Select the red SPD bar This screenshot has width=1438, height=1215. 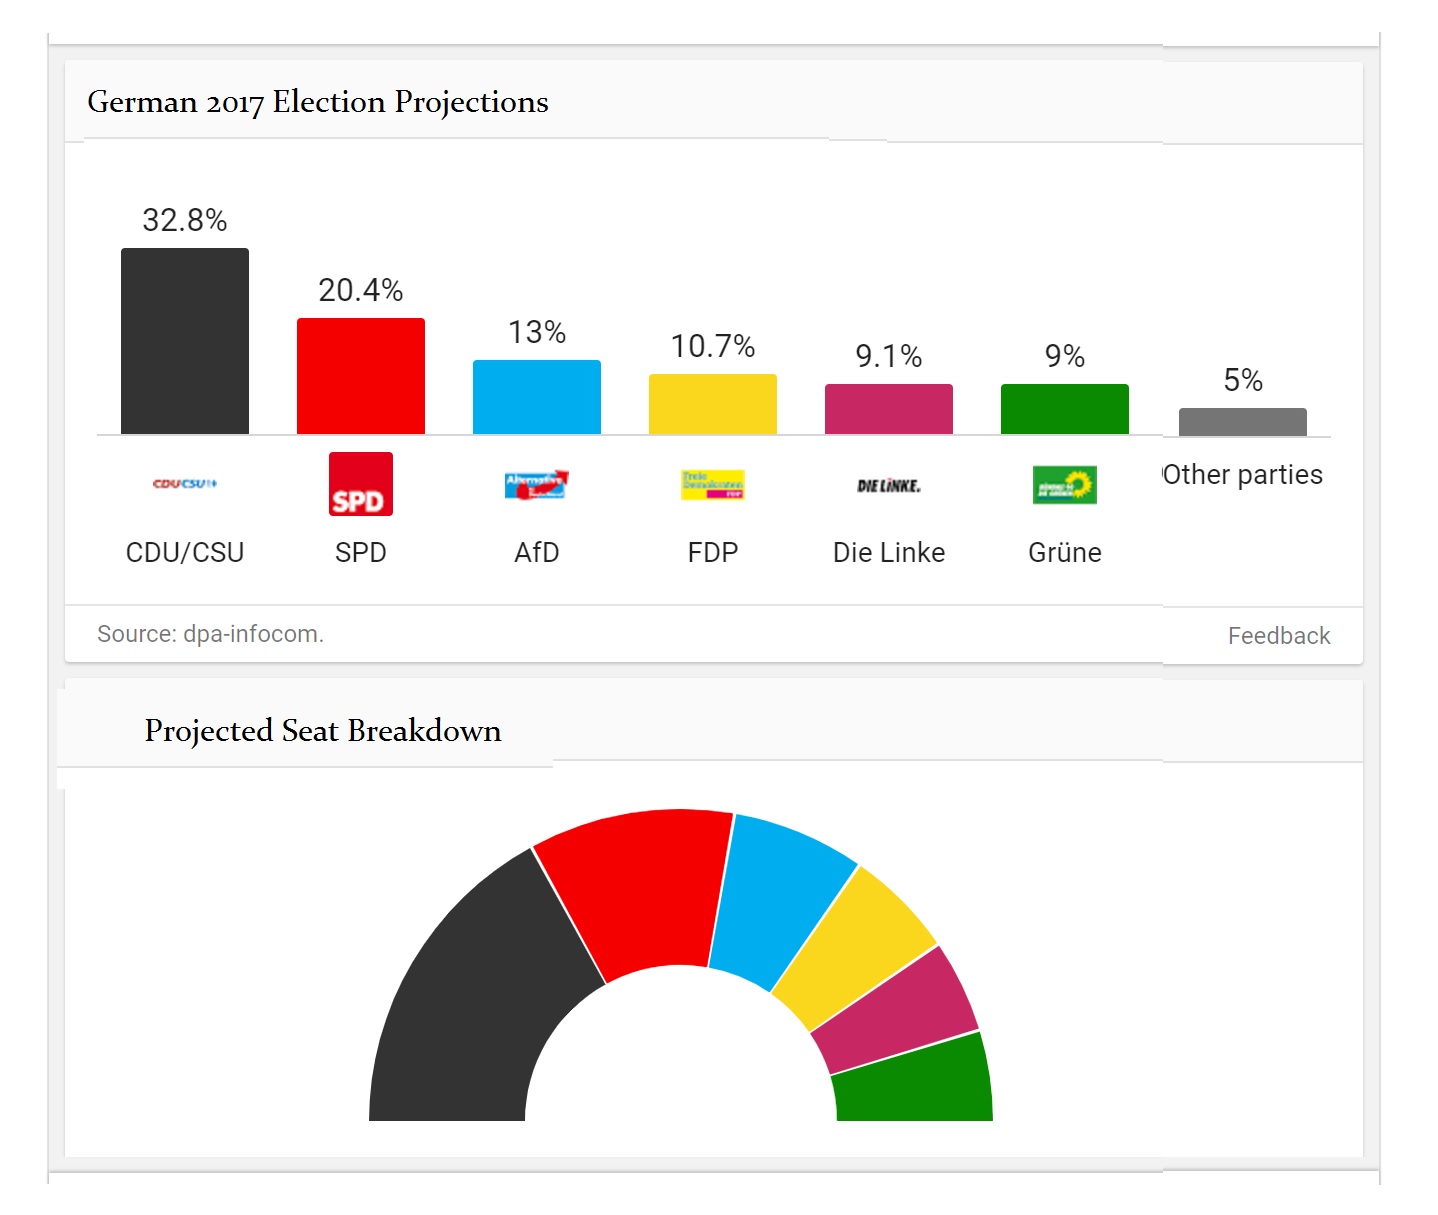361,376
